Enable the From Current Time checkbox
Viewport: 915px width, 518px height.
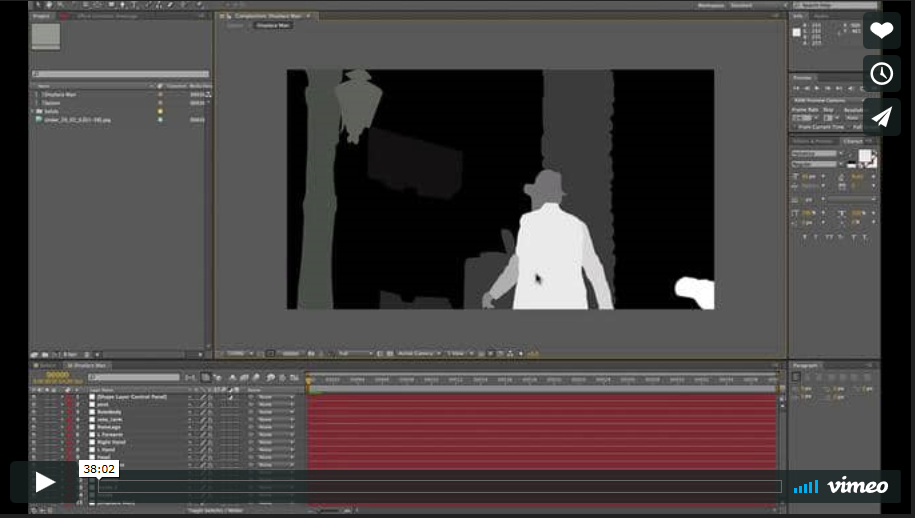[x=795, y=127]
